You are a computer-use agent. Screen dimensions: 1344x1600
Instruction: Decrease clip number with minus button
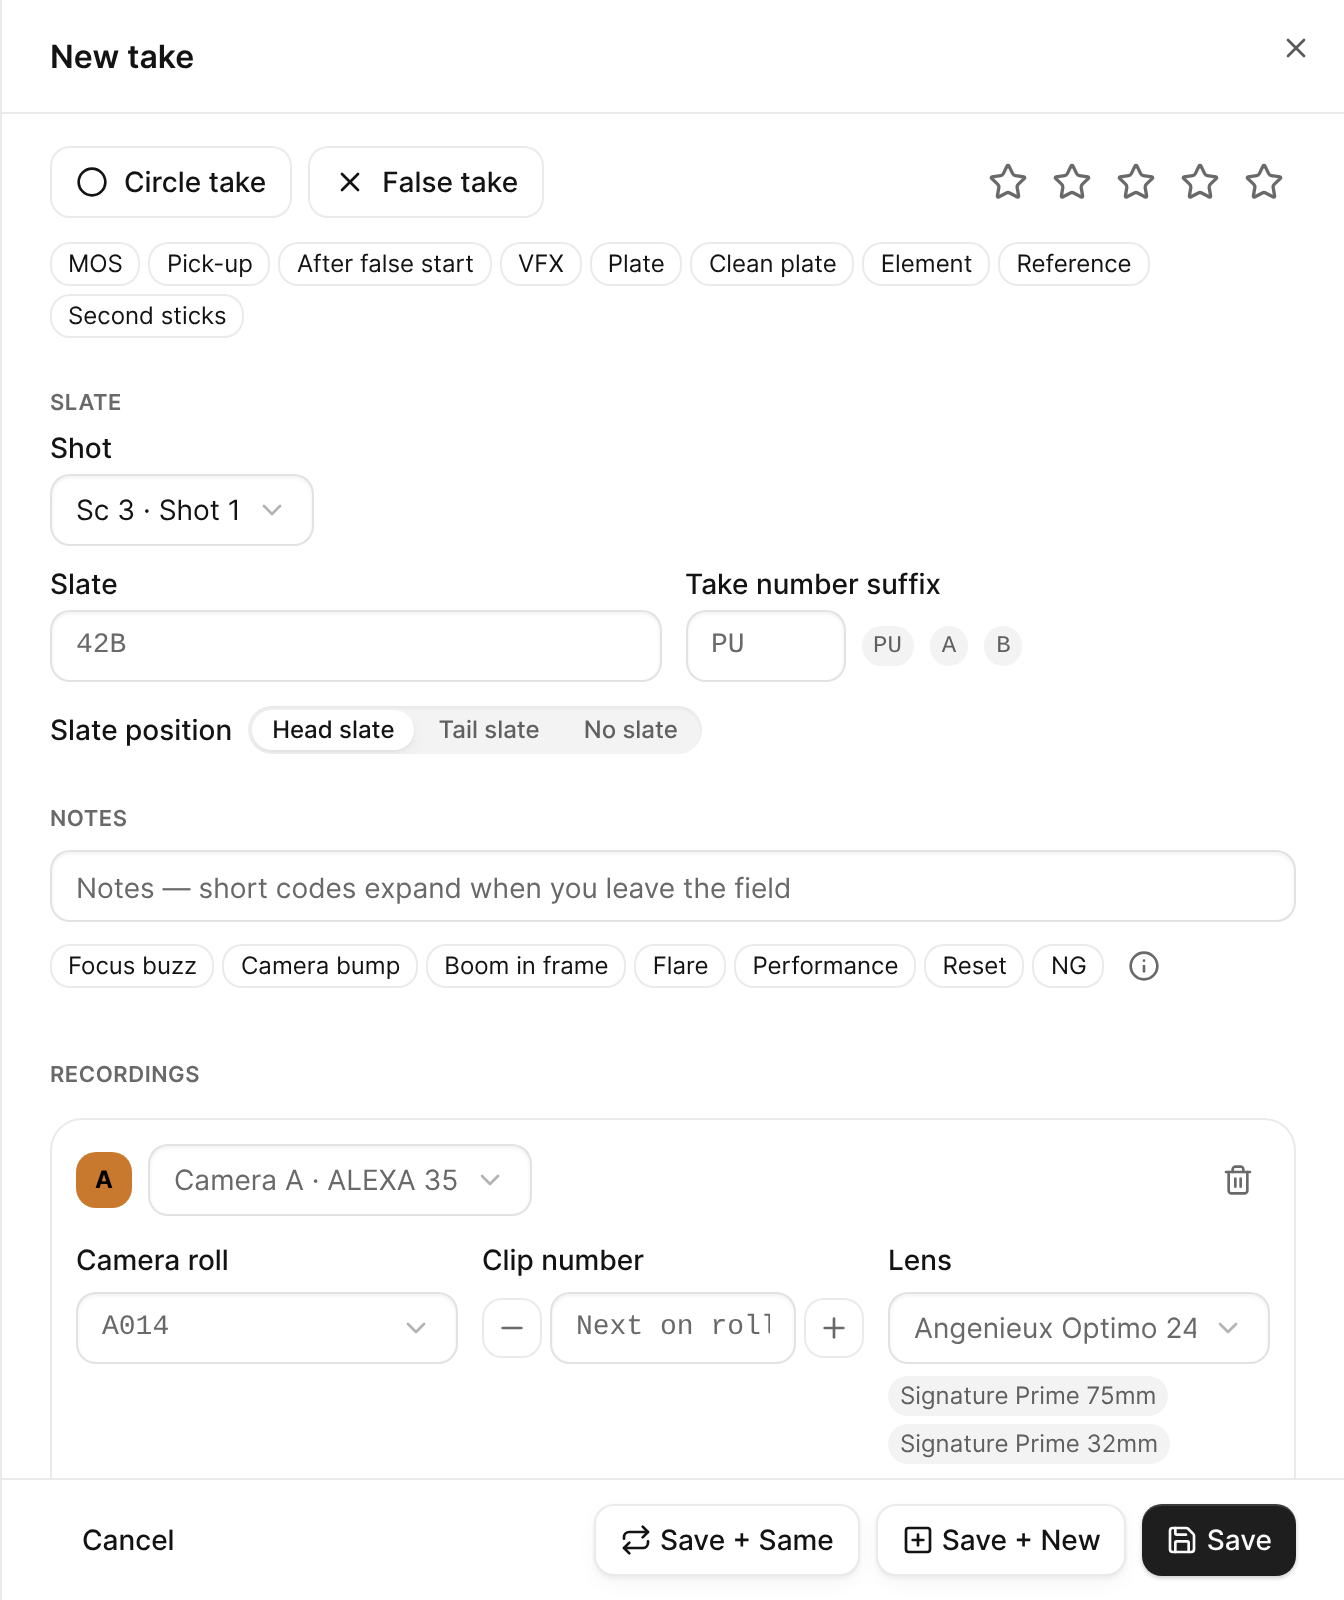point(512,1328)
